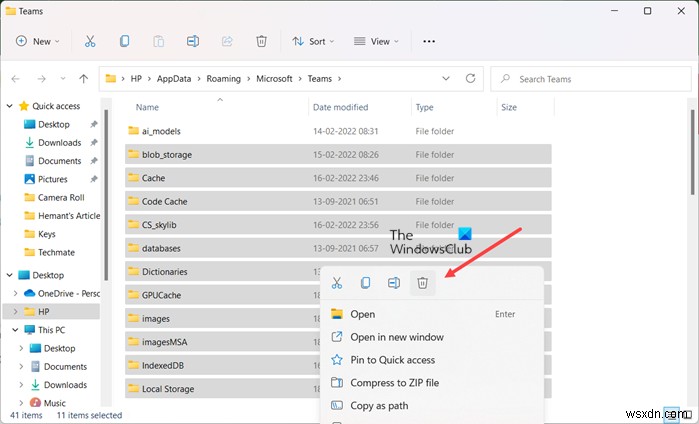The width and height of the screenshot is (699, 424).
Task: Collapse the sidebar Desktop root node
Action: 9,275
